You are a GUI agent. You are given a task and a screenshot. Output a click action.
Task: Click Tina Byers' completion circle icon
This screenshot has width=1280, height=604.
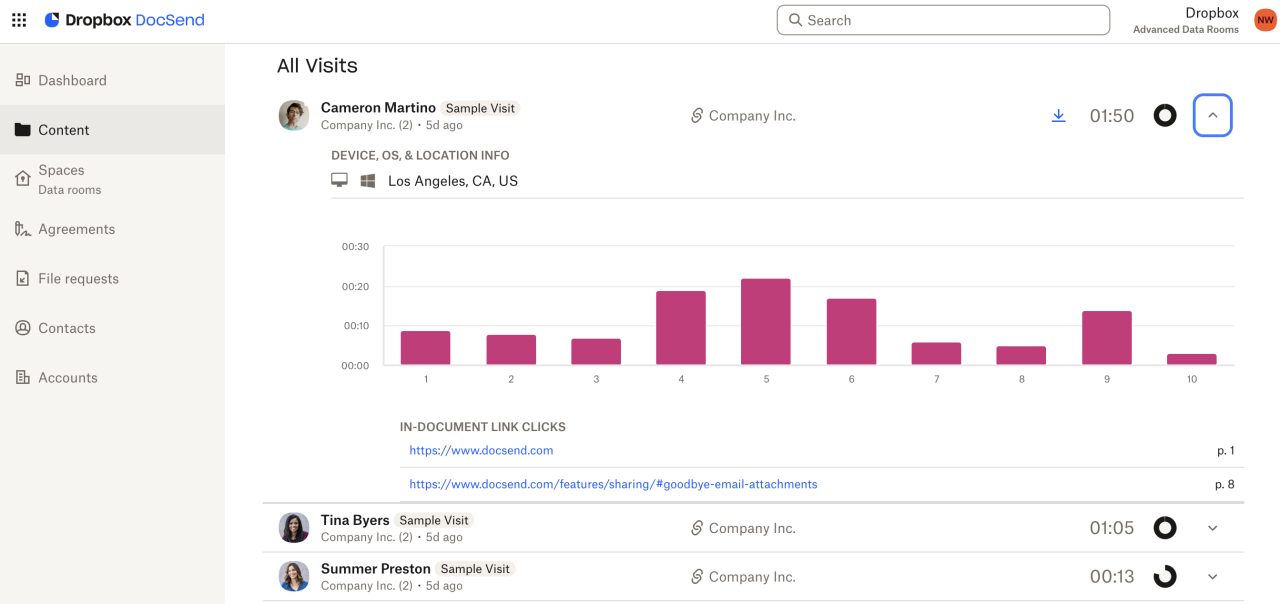[x=1165, y=528]
